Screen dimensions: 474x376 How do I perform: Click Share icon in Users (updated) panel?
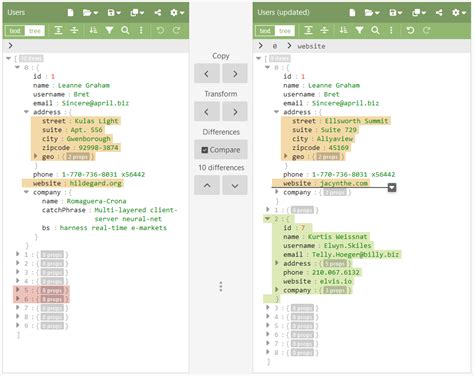click(439, 13)
